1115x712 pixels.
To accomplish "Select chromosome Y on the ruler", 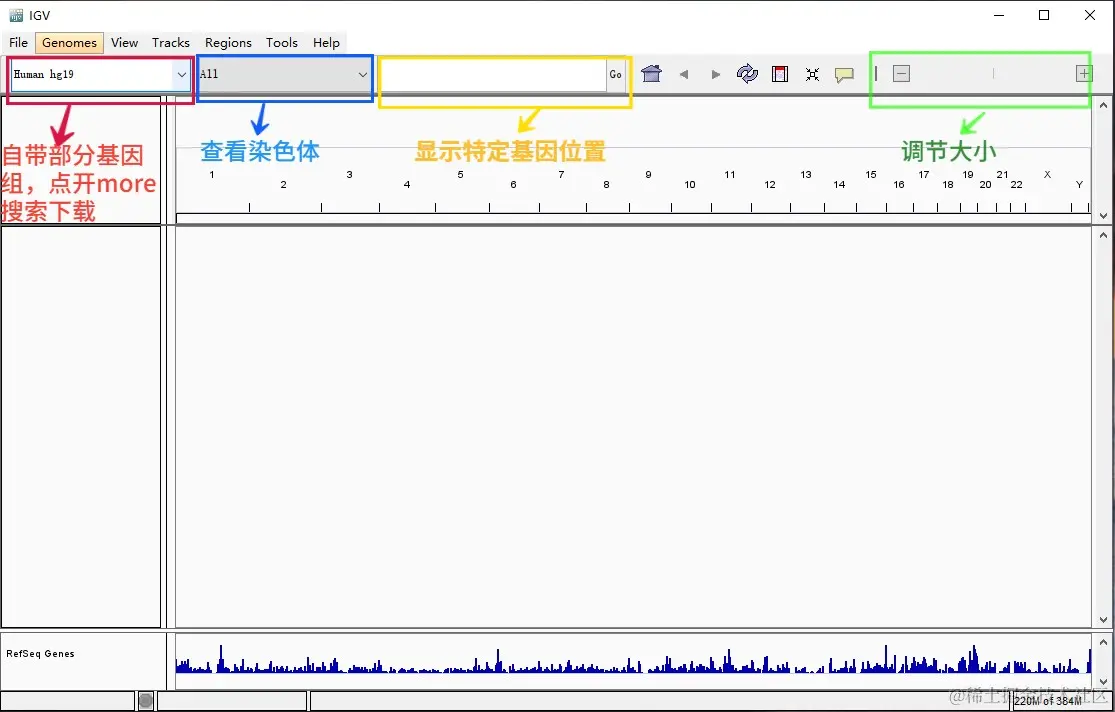I will click(x=1079, y=184).
